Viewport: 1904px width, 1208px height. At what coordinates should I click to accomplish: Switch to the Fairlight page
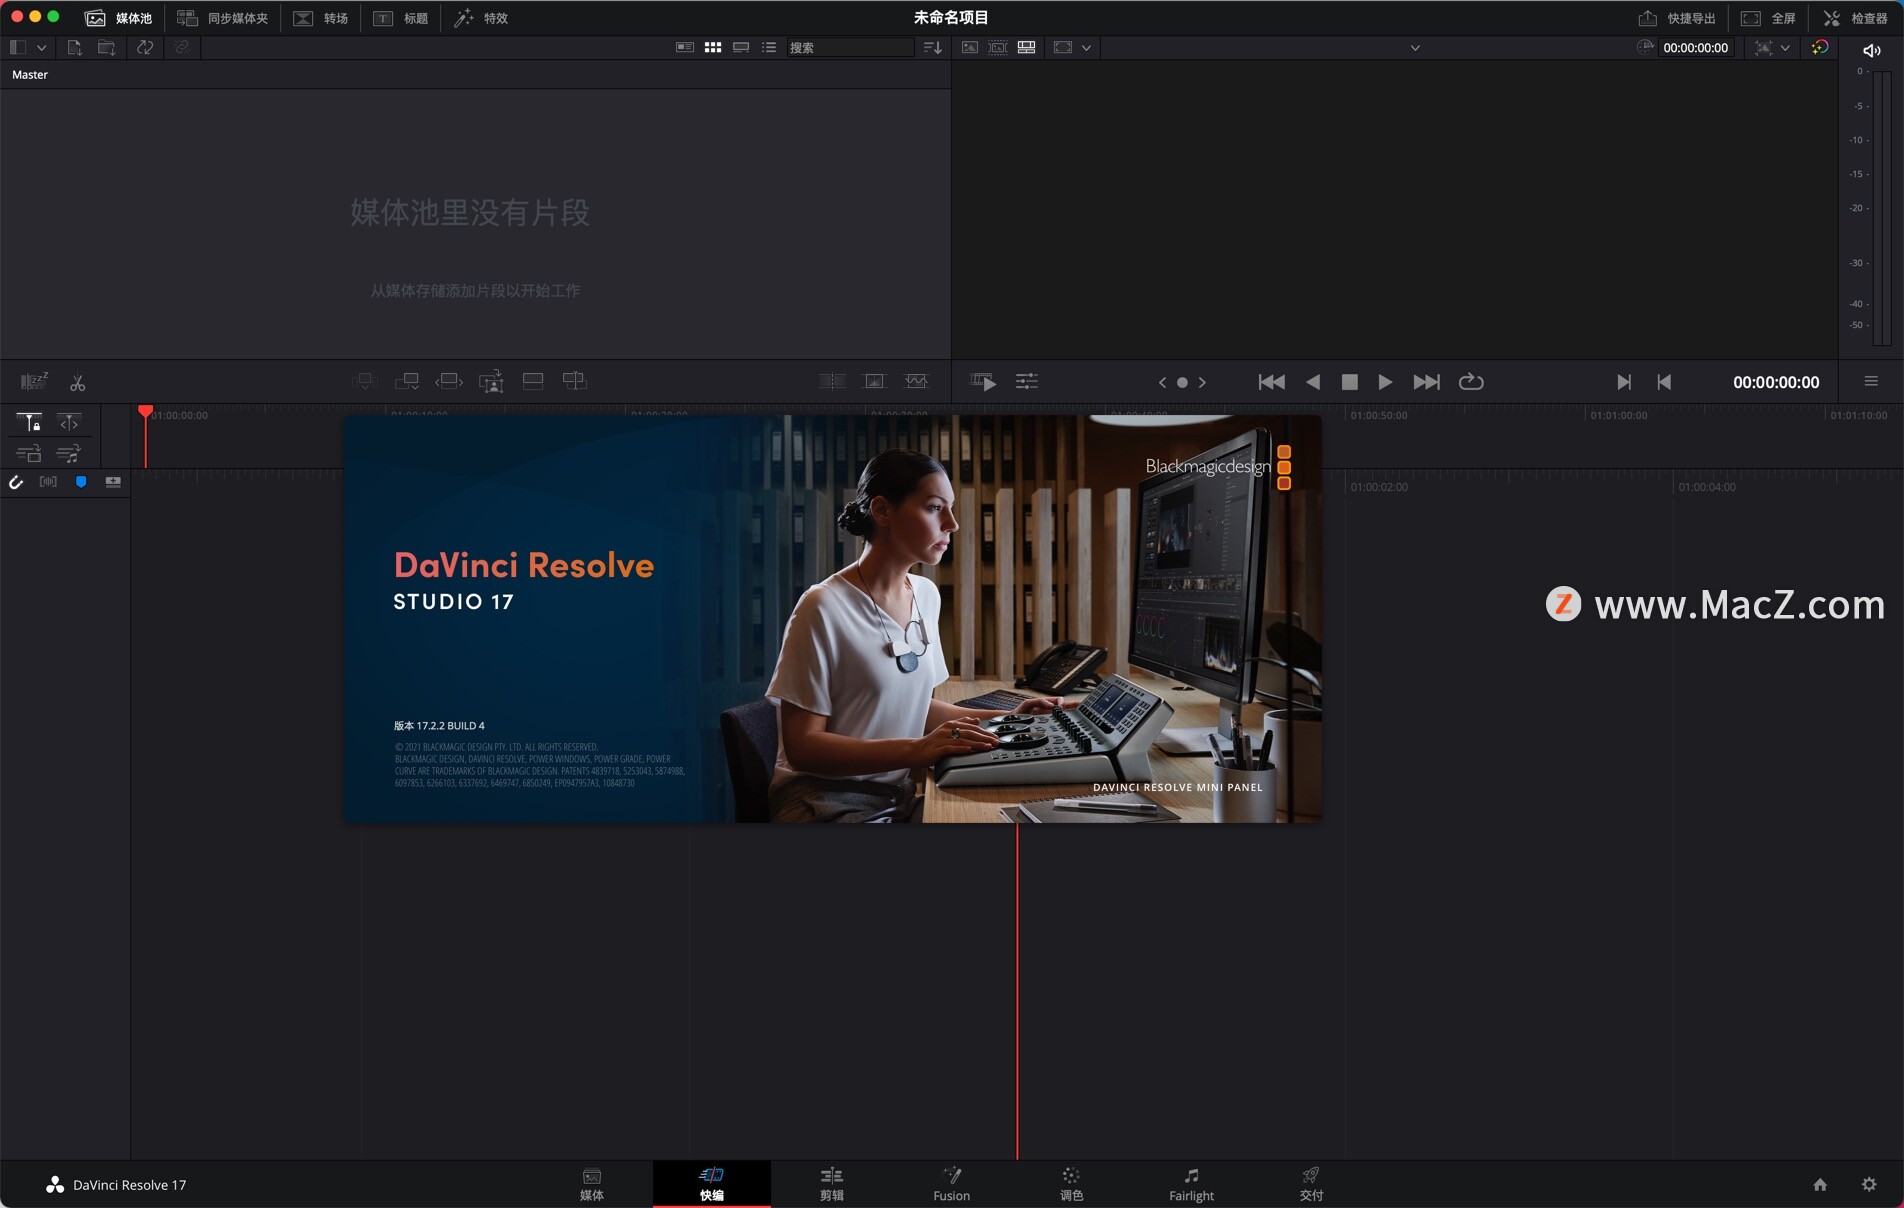pos(1191,1184)
